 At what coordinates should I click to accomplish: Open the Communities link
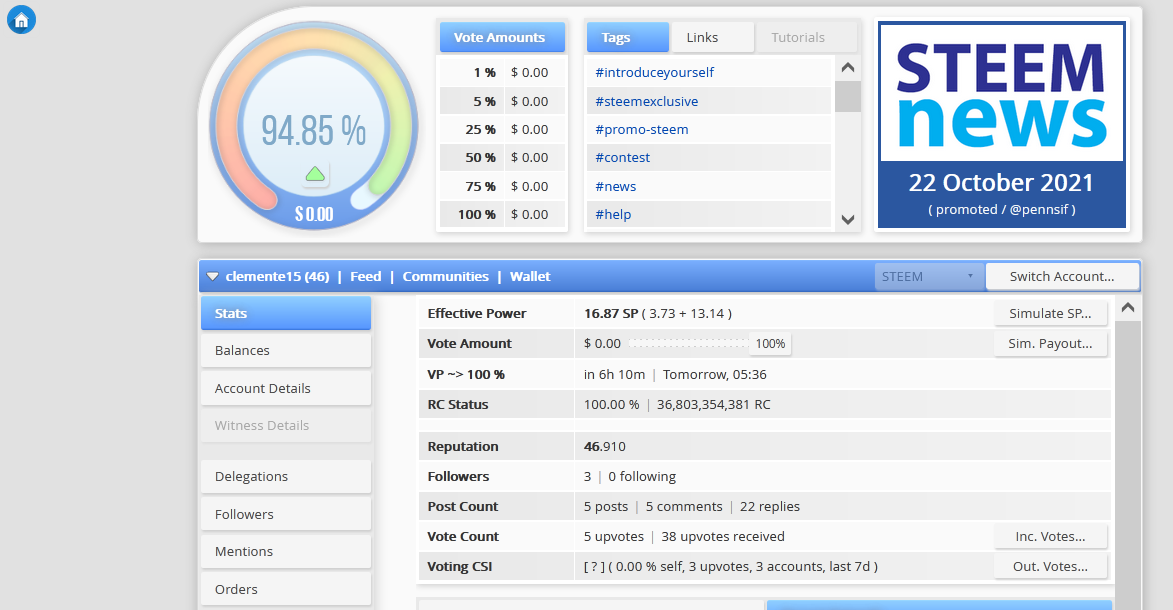point(445,276)
